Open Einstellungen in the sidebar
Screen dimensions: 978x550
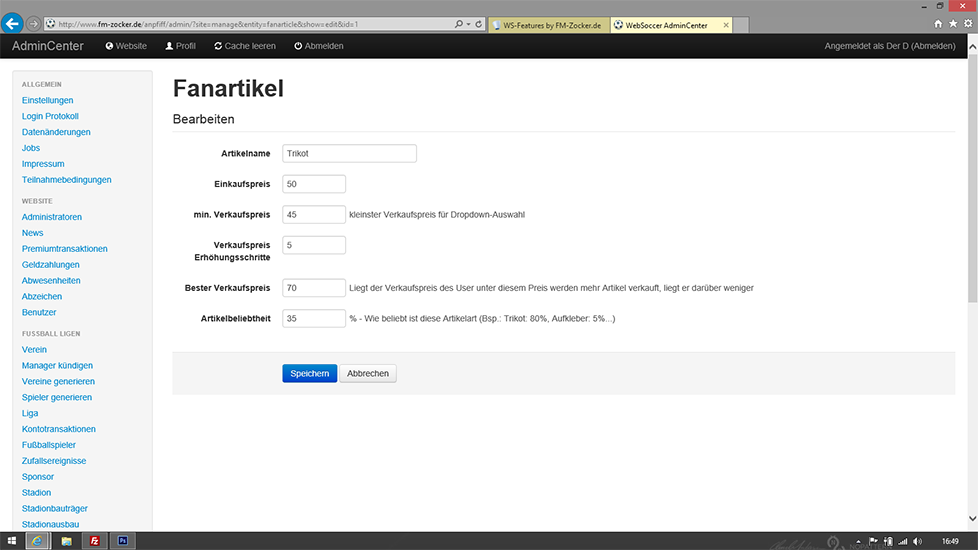pos(47,100)
